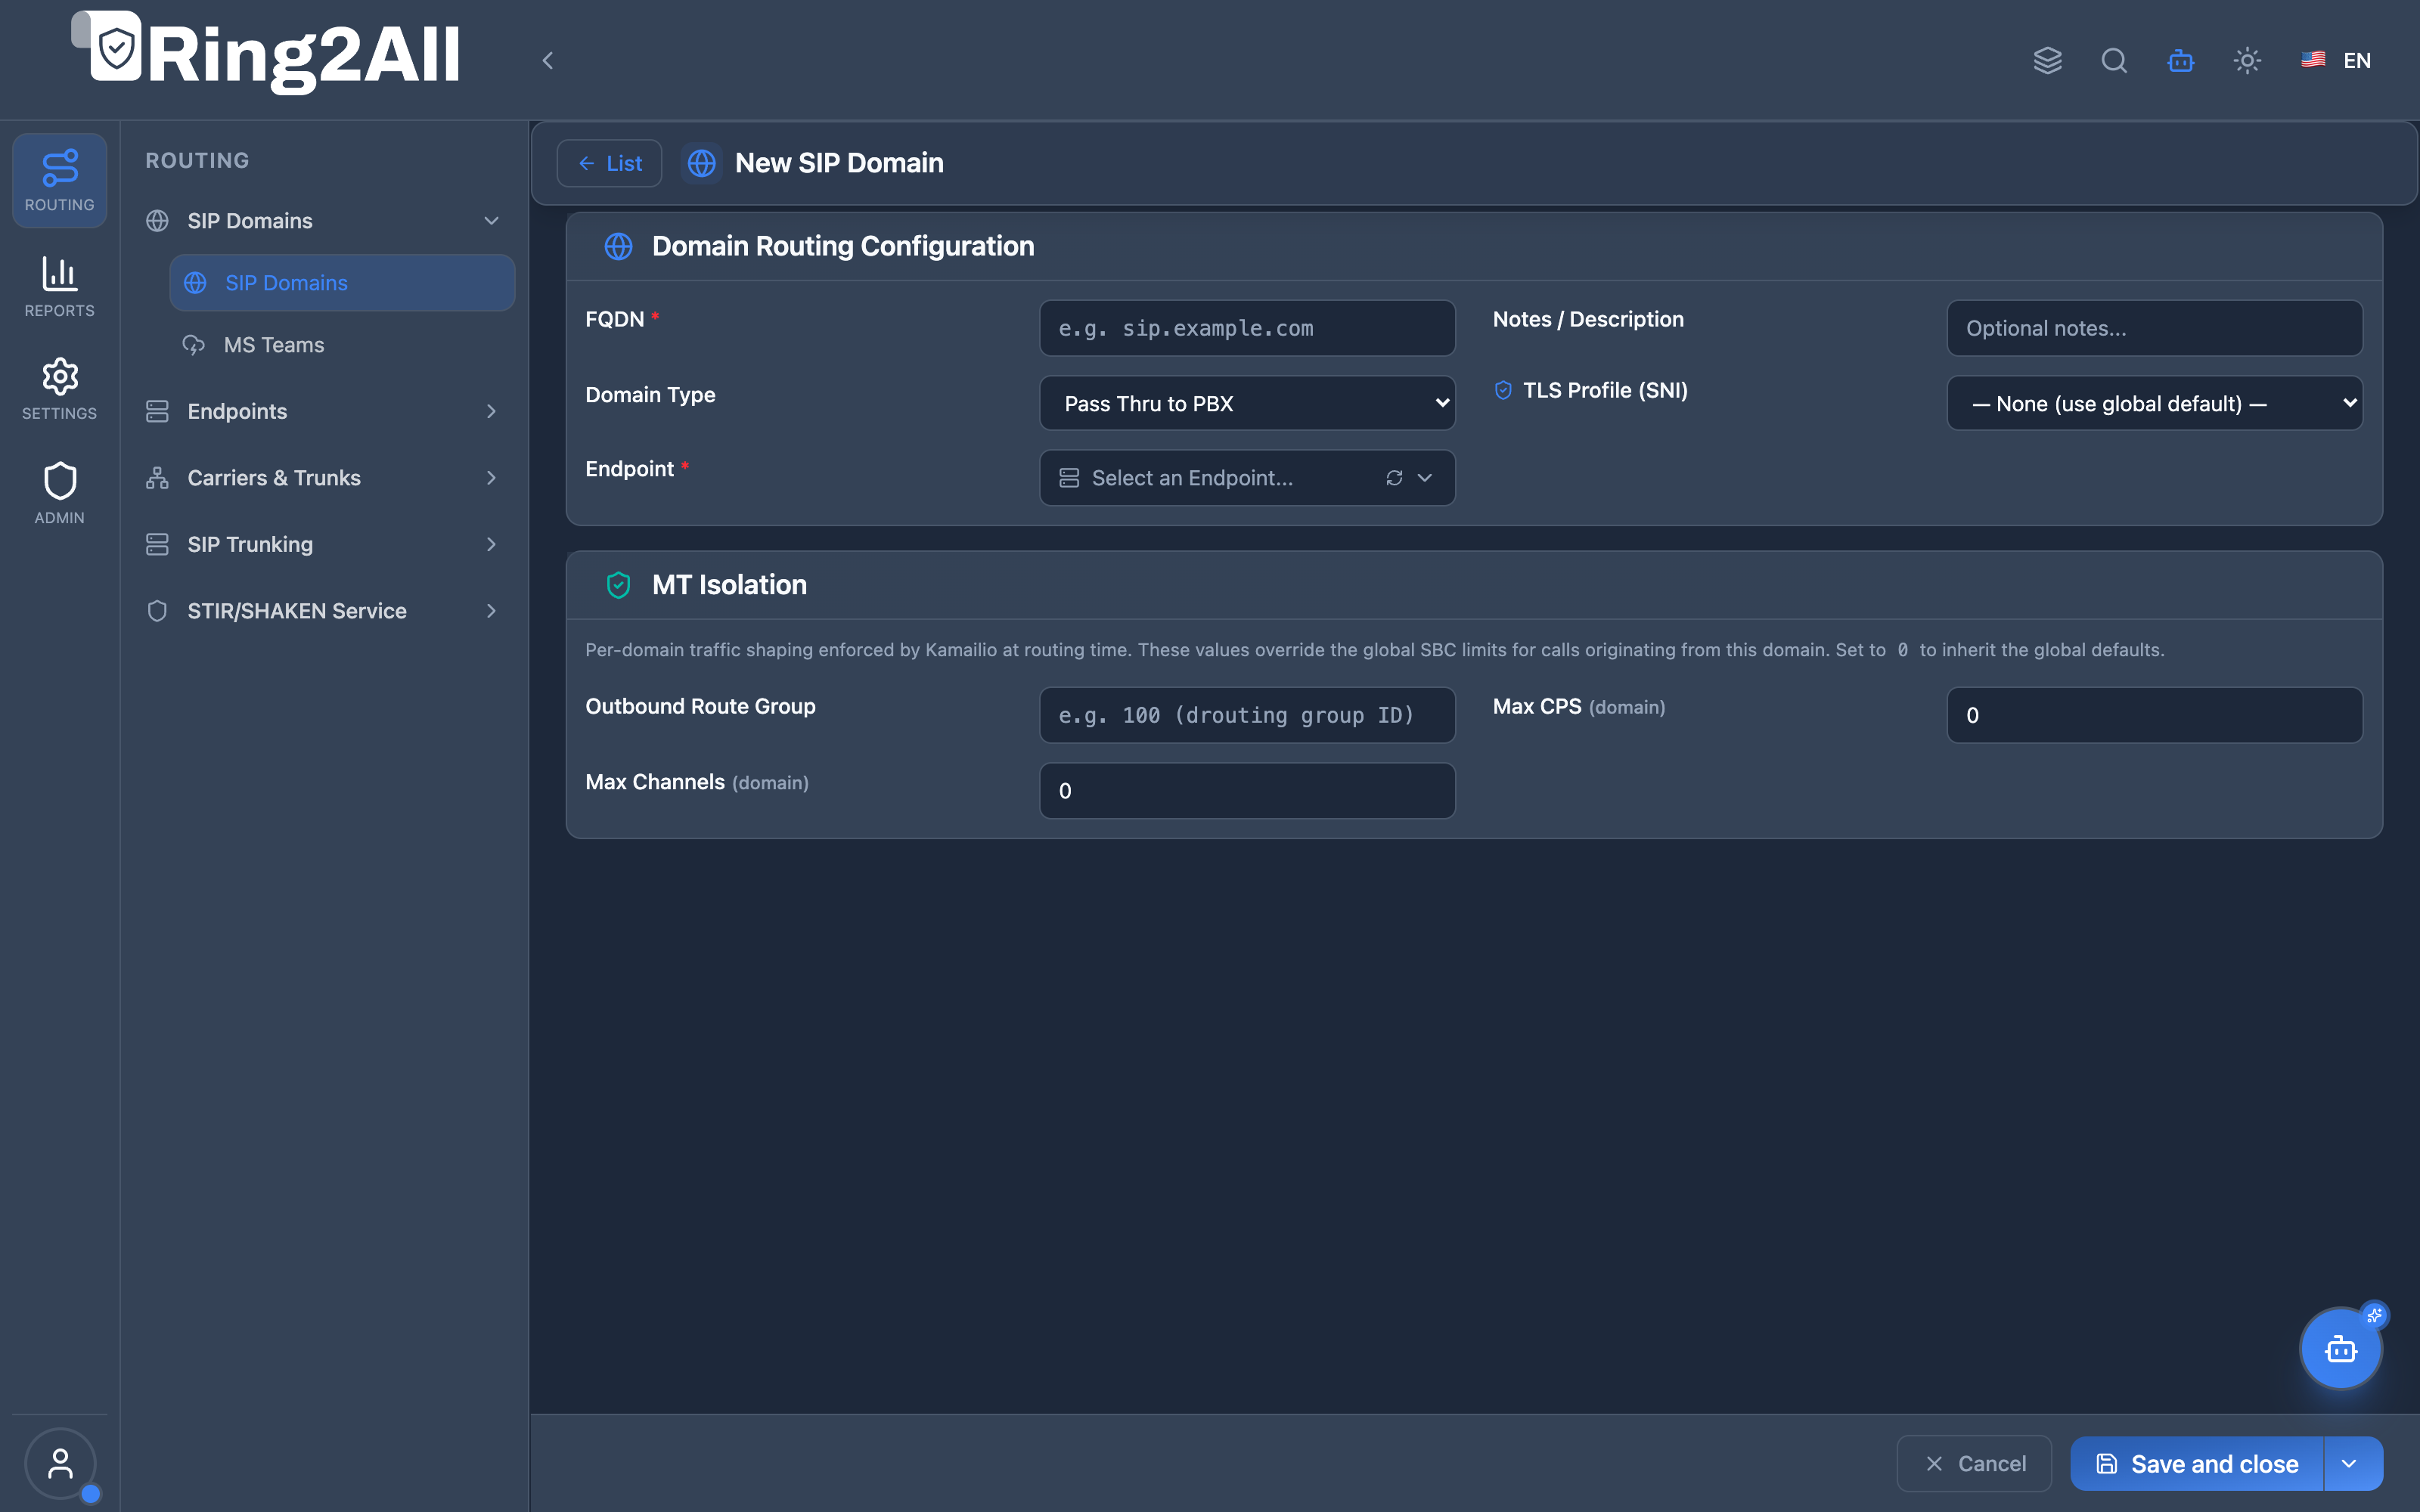Focus the FQDN input field

(1247, 328)
